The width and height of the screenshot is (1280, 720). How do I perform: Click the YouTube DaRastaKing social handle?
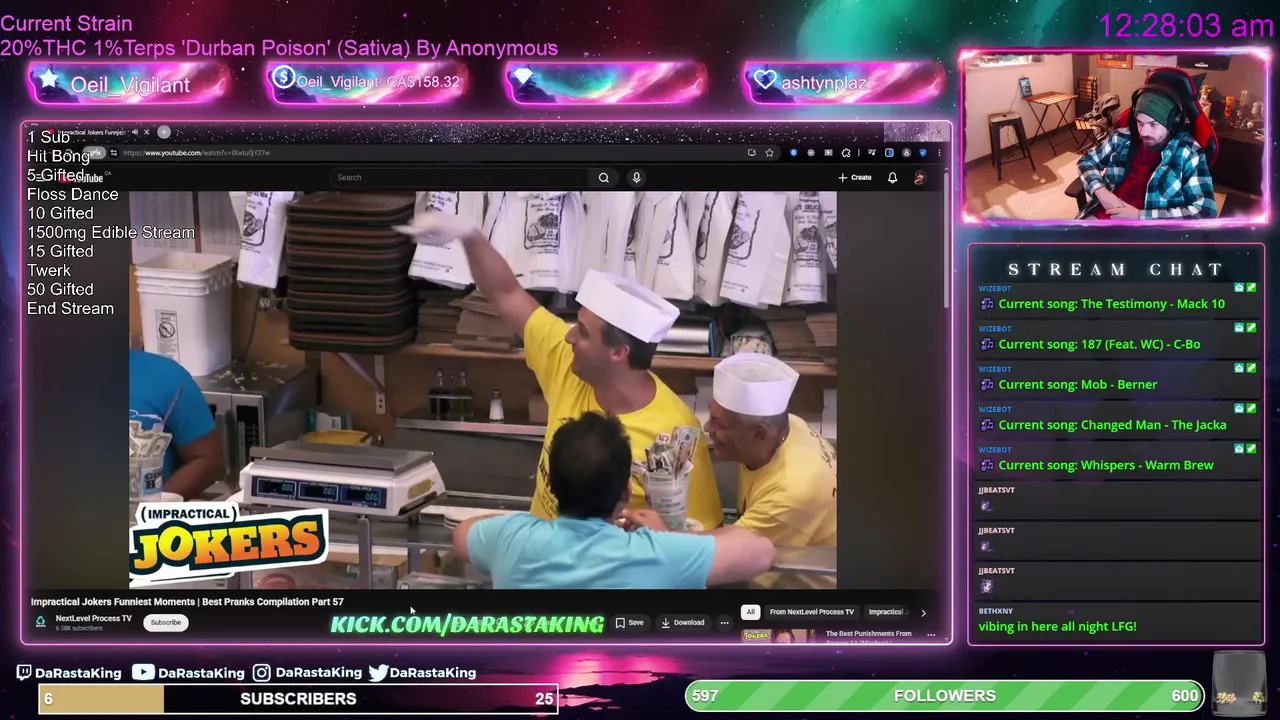click(190, 673)
